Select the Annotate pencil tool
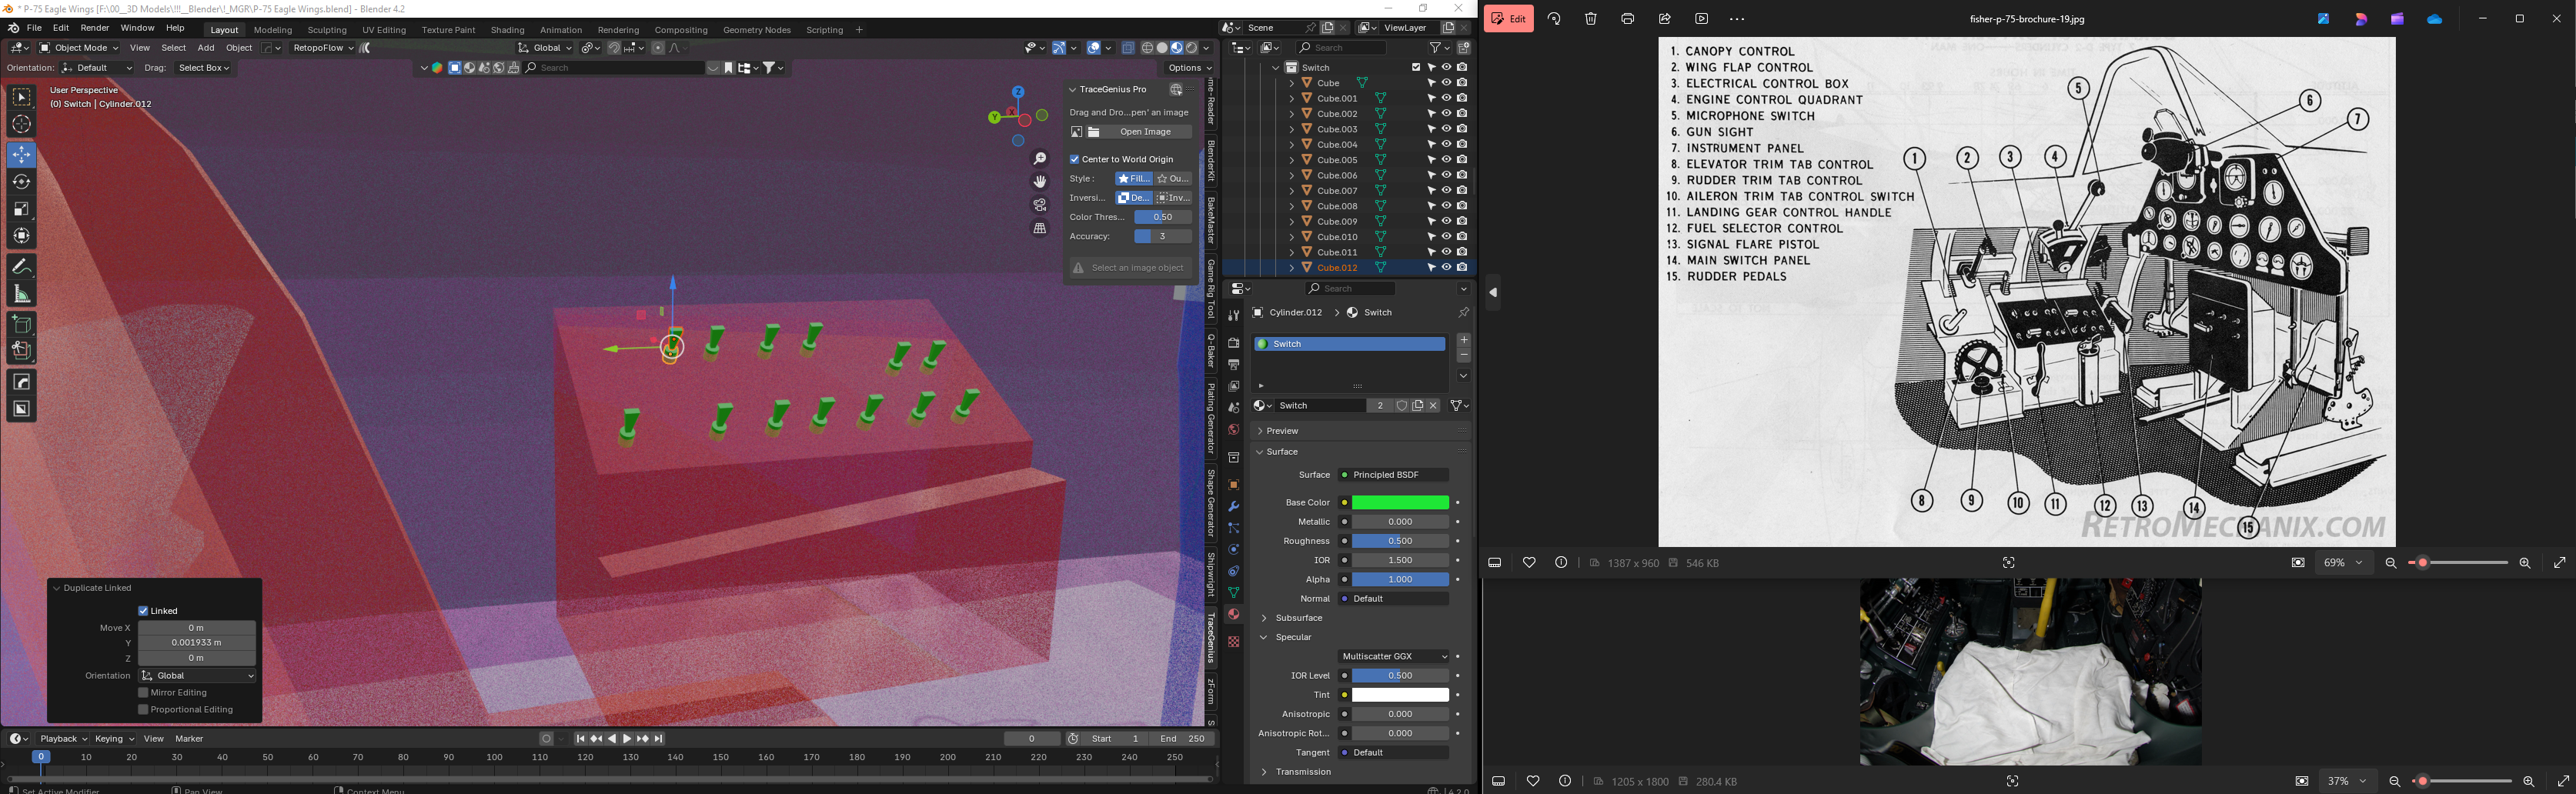 click(x=21, y=267)
